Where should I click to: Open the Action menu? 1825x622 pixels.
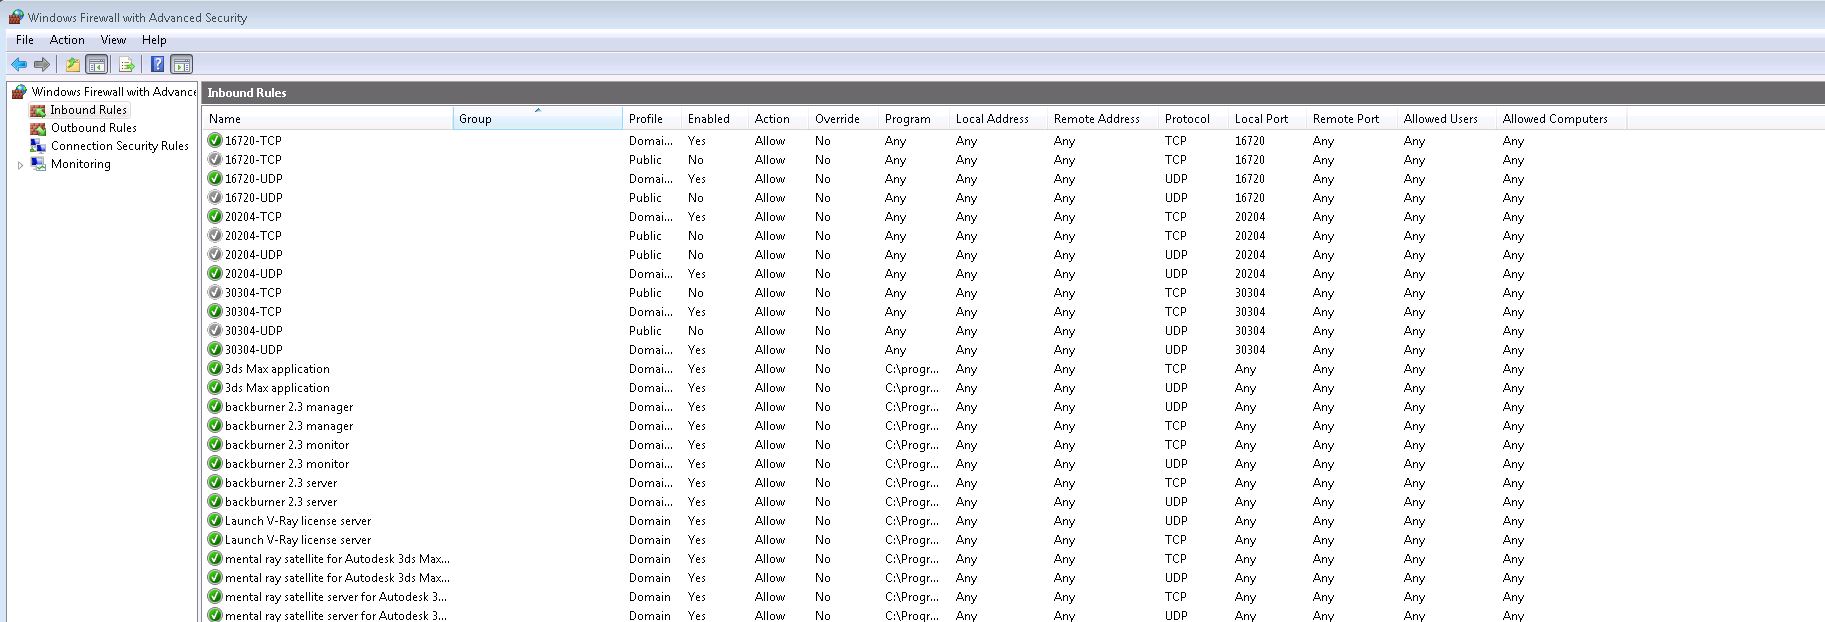67,40
